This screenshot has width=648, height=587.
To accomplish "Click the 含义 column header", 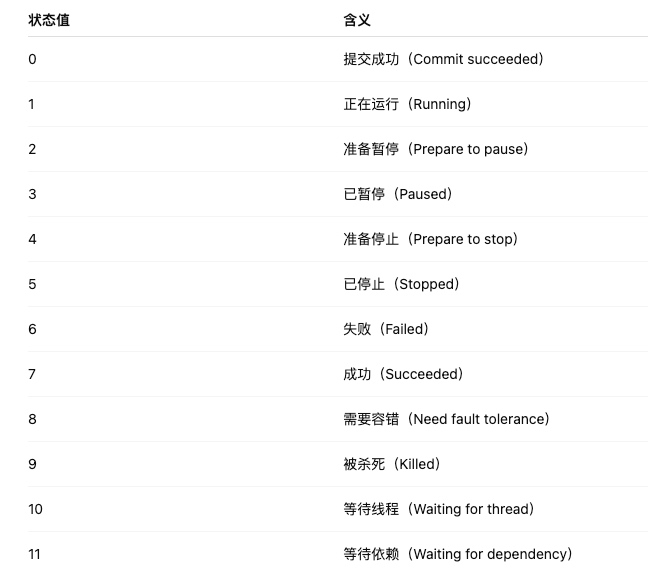I will pos(357,20).
